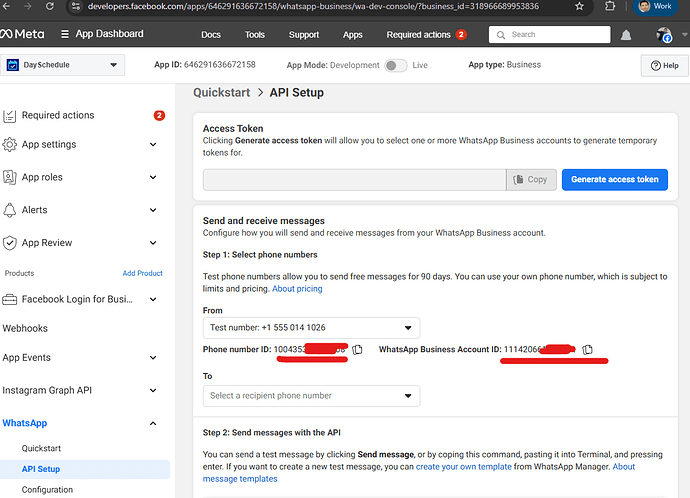Click the Facebook Login briefcase icon
The height and width of the screenshot is (498, 690).
click(10, 300)
